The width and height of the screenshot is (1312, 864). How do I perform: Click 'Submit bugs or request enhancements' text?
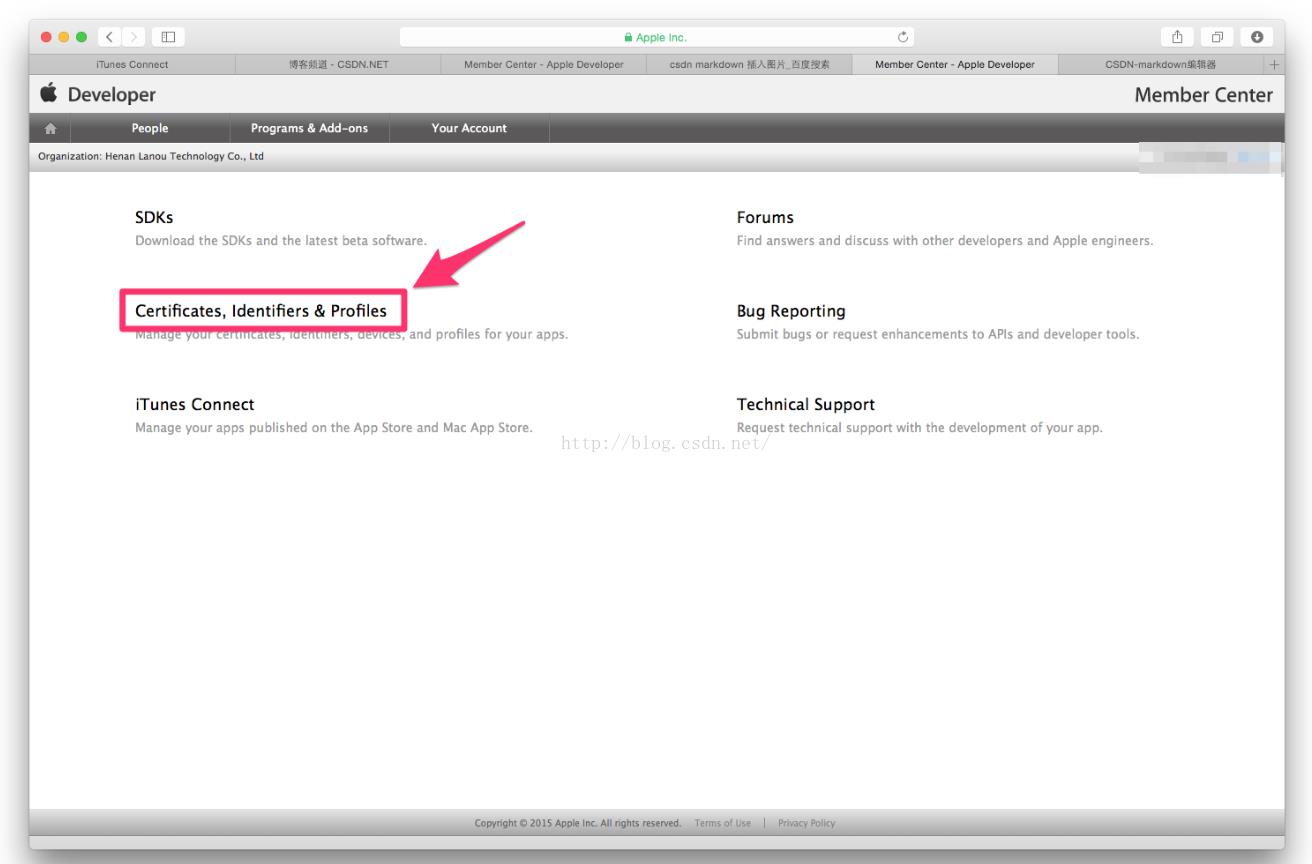tap(938, 334)
